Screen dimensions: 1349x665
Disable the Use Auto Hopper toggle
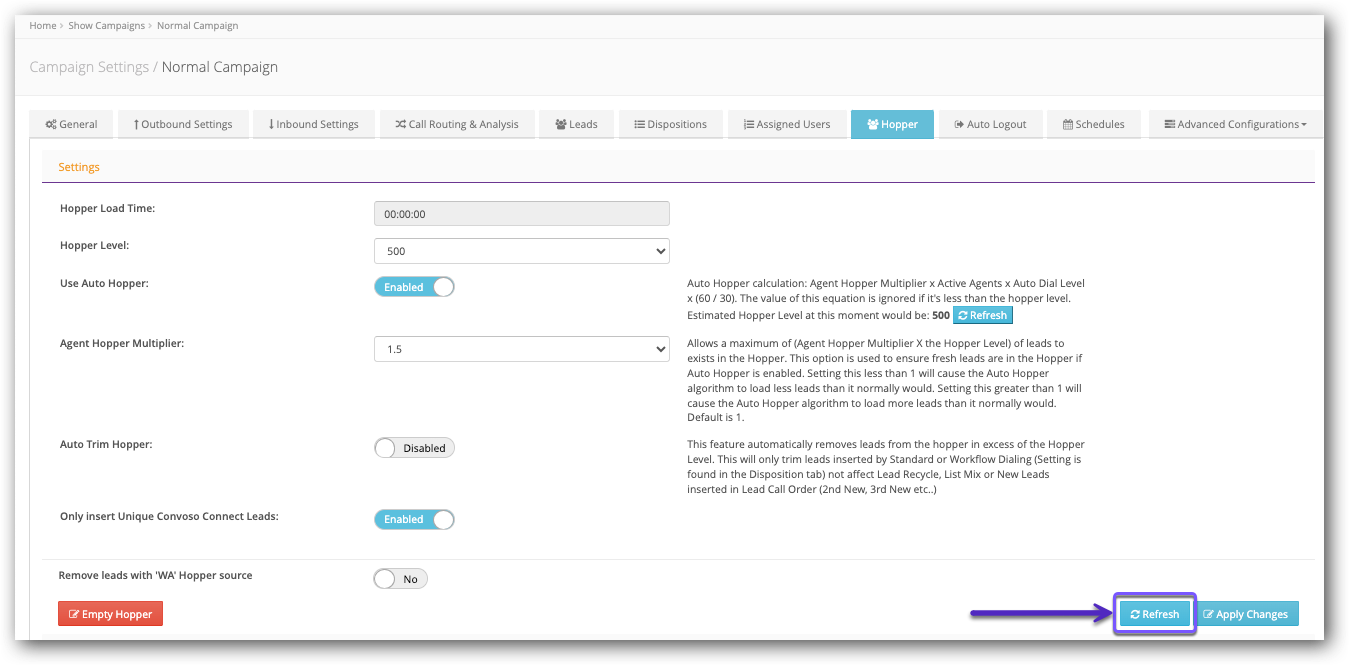click(414, 287)
